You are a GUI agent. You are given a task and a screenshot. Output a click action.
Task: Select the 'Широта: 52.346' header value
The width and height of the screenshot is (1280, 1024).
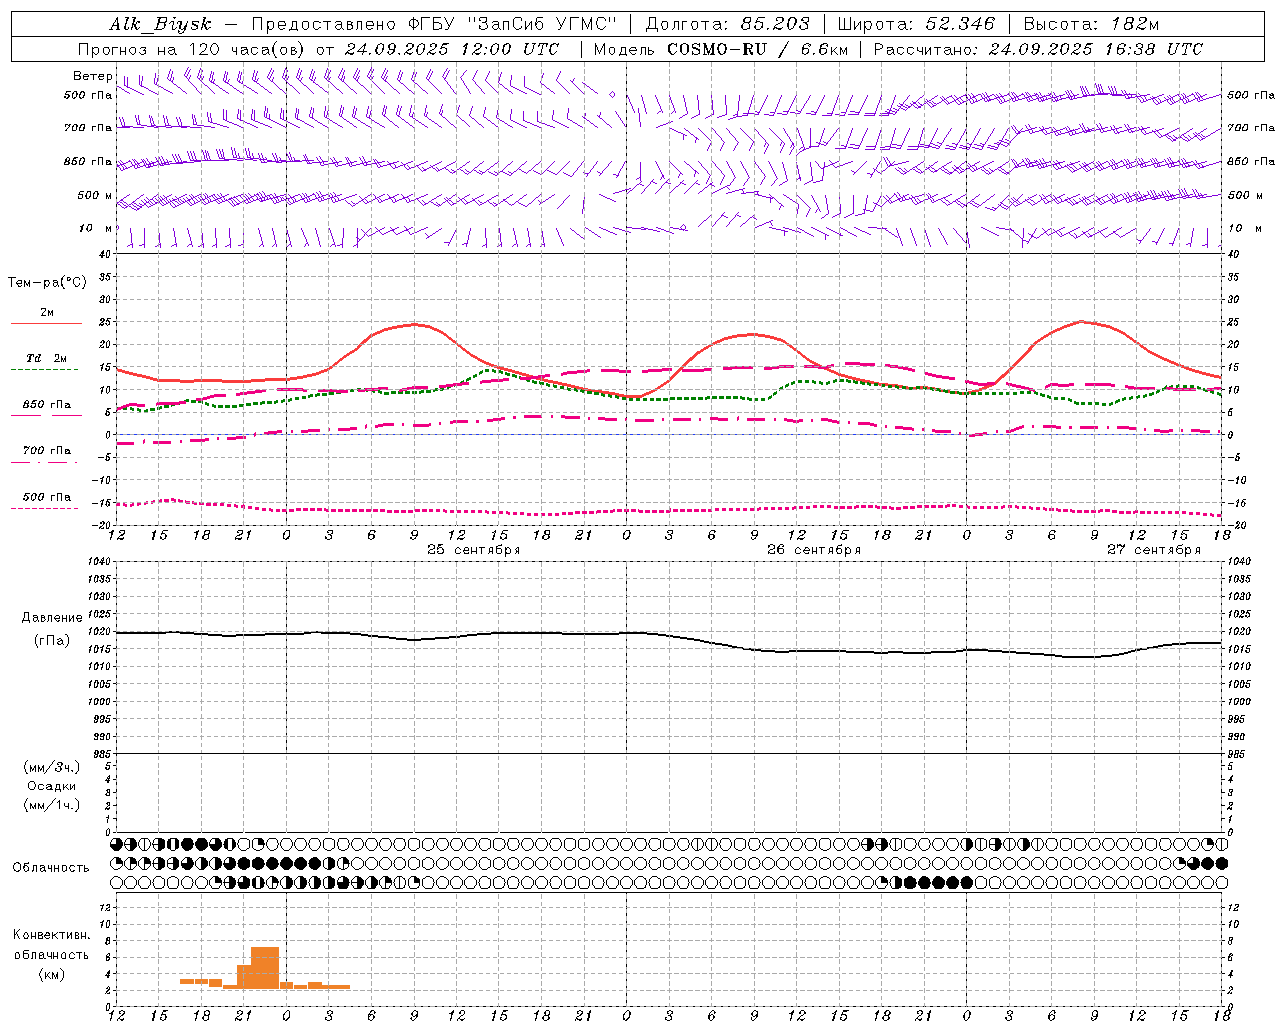(916, 24)
